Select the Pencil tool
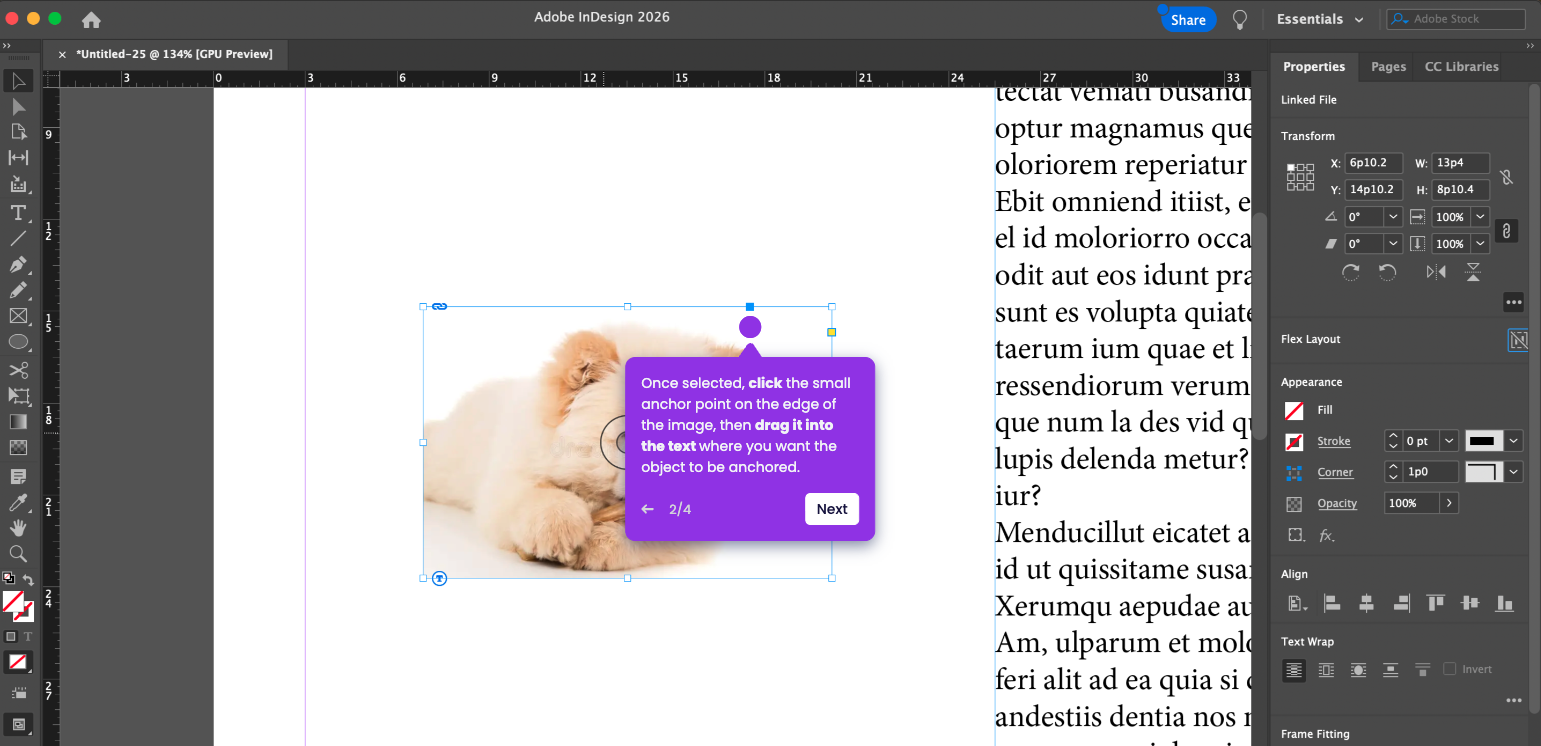This screenshot has width=1541, height=746. pyautogui.click(x=18, y=290)
